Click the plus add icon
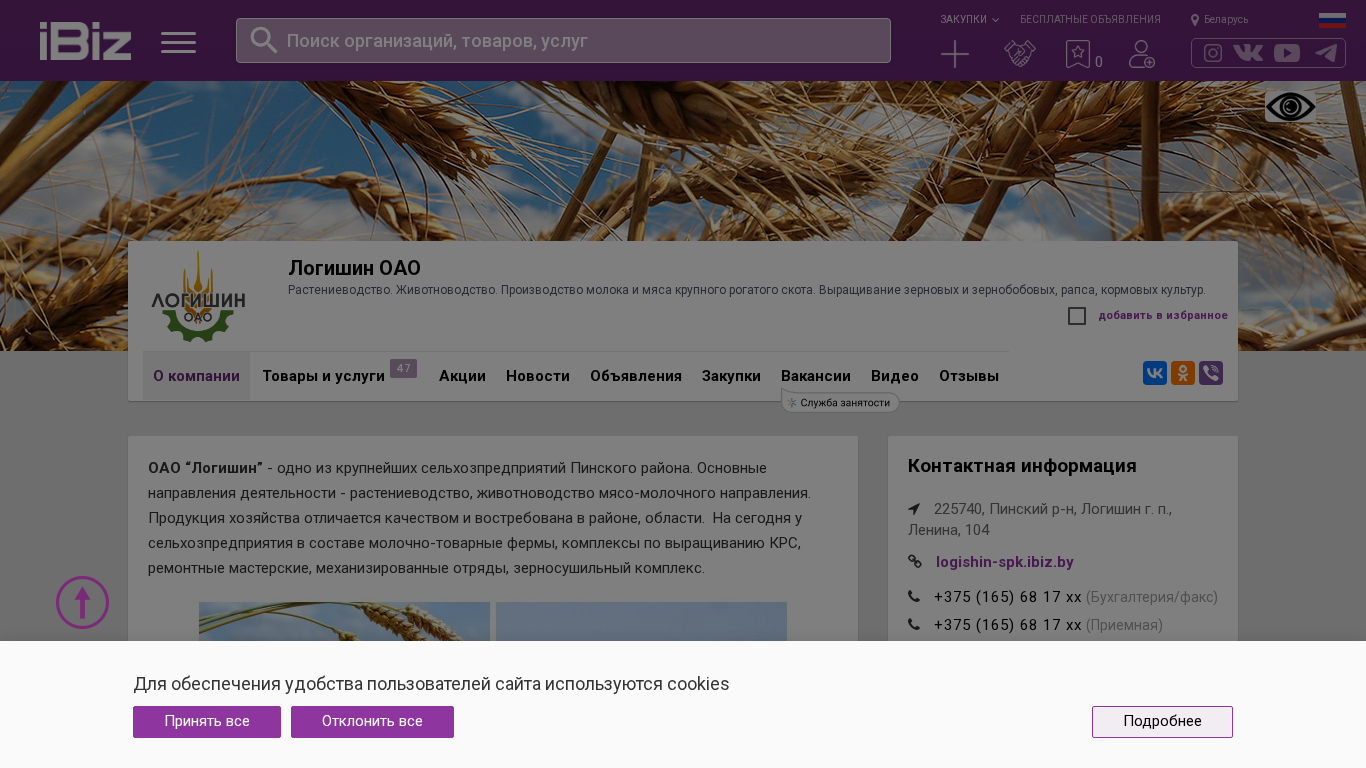The height and width of the screenshot is (768, 1366). (x=955, y=54)
